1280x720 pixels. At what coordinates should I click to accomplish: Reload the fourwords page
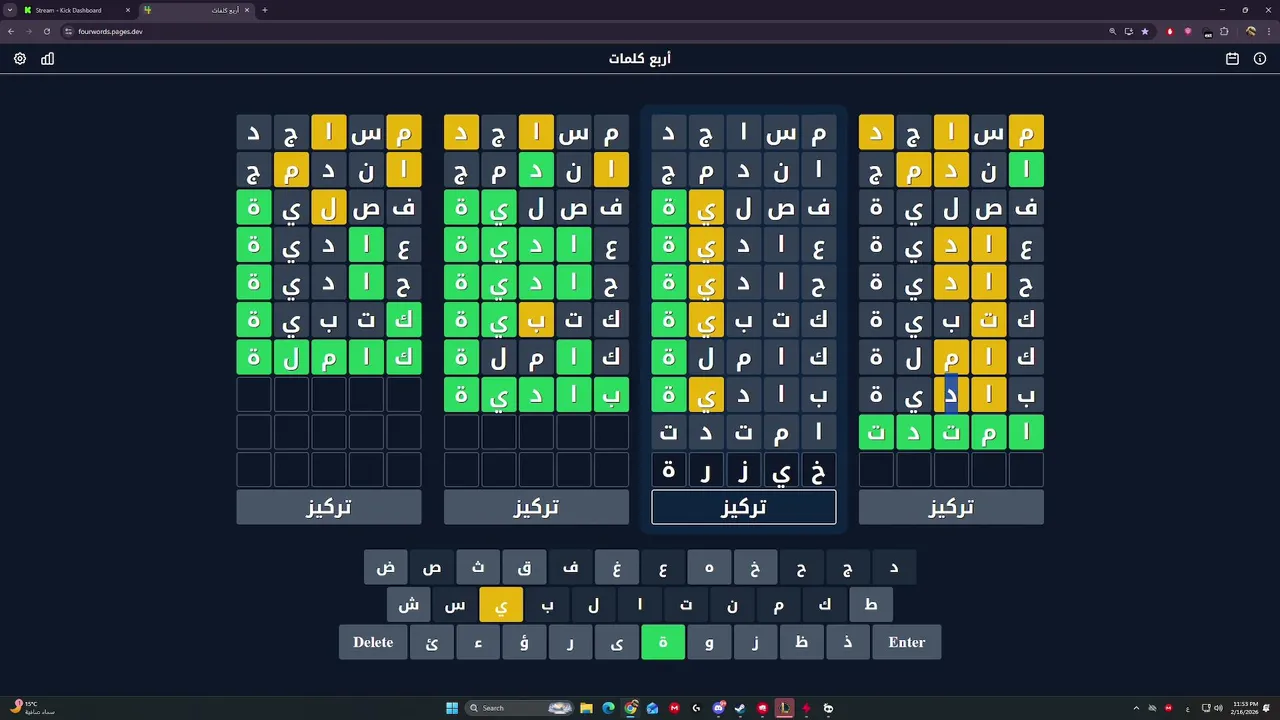tap(46, 31)
